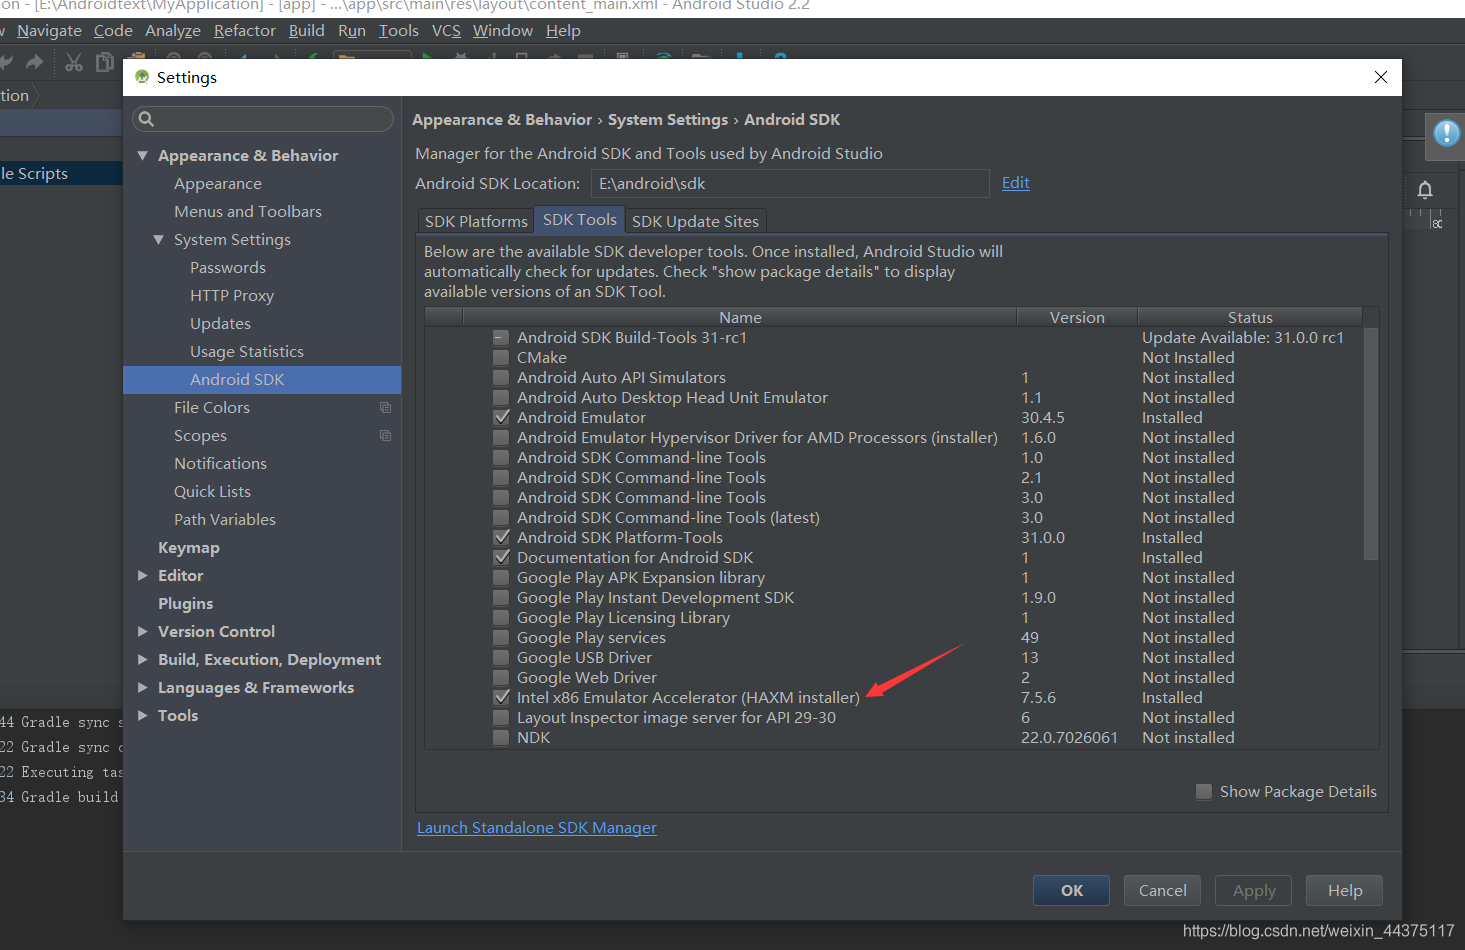Click the Copy toolbar icon
Viewport: 1465px width, 950px height.
coord(104,63)
